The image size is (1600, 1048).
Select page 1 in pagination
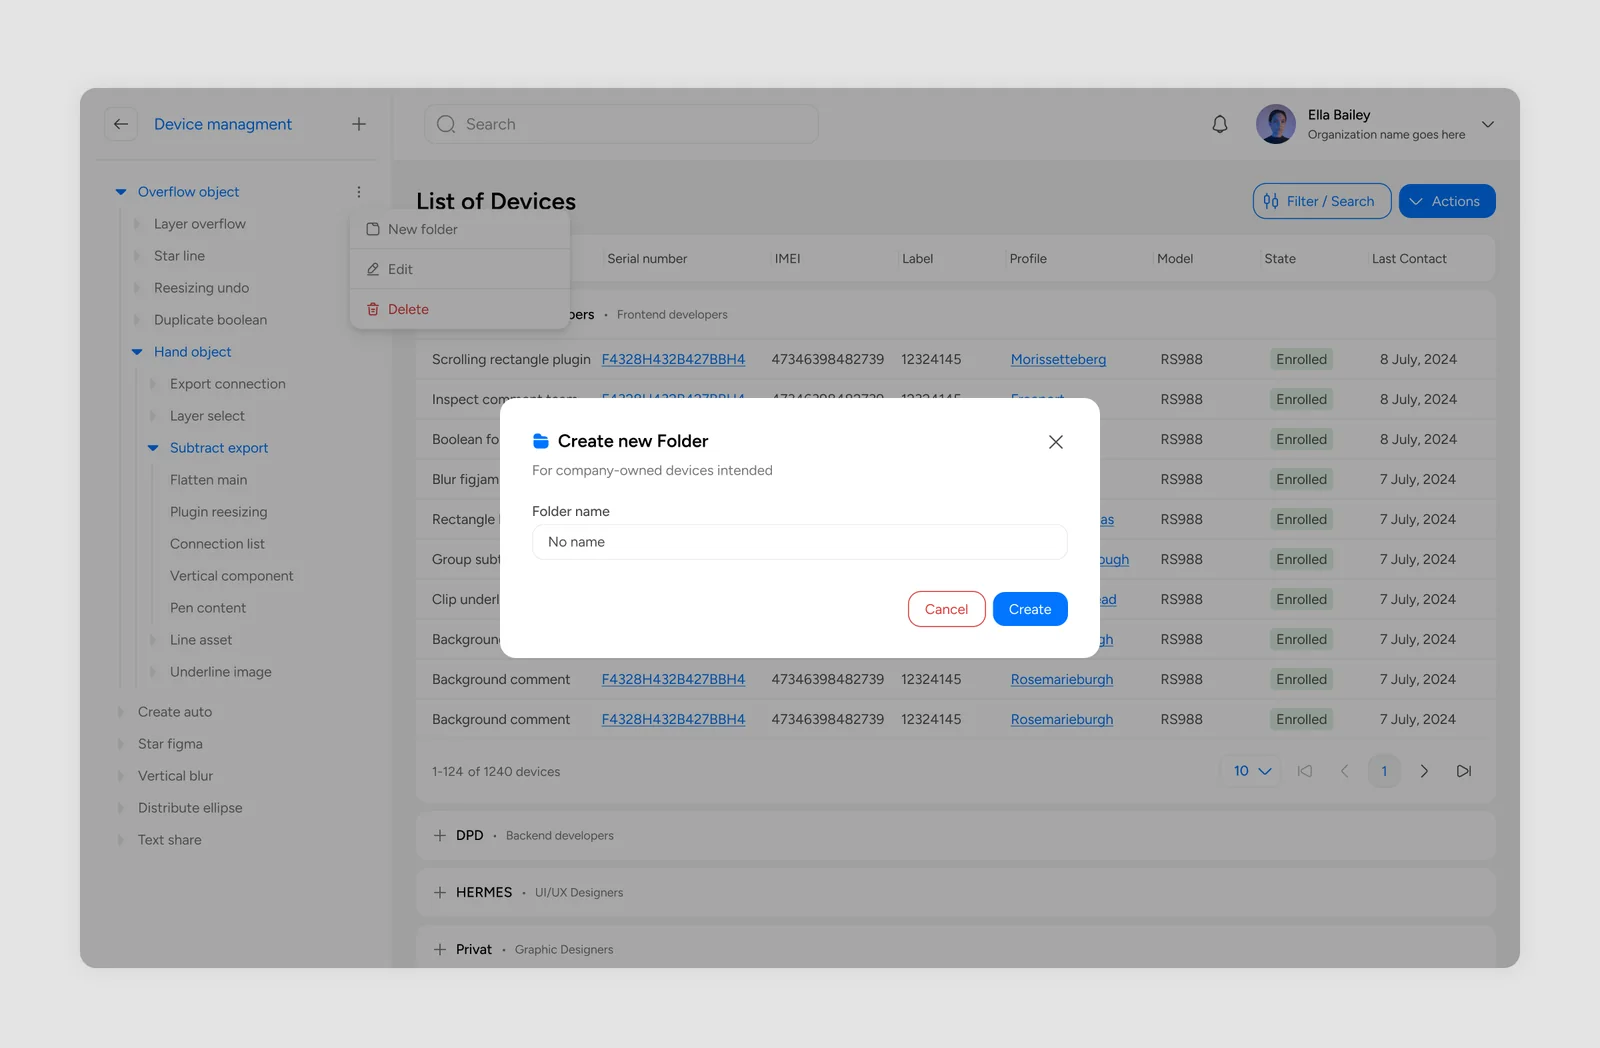click(x=1384, y=771)
